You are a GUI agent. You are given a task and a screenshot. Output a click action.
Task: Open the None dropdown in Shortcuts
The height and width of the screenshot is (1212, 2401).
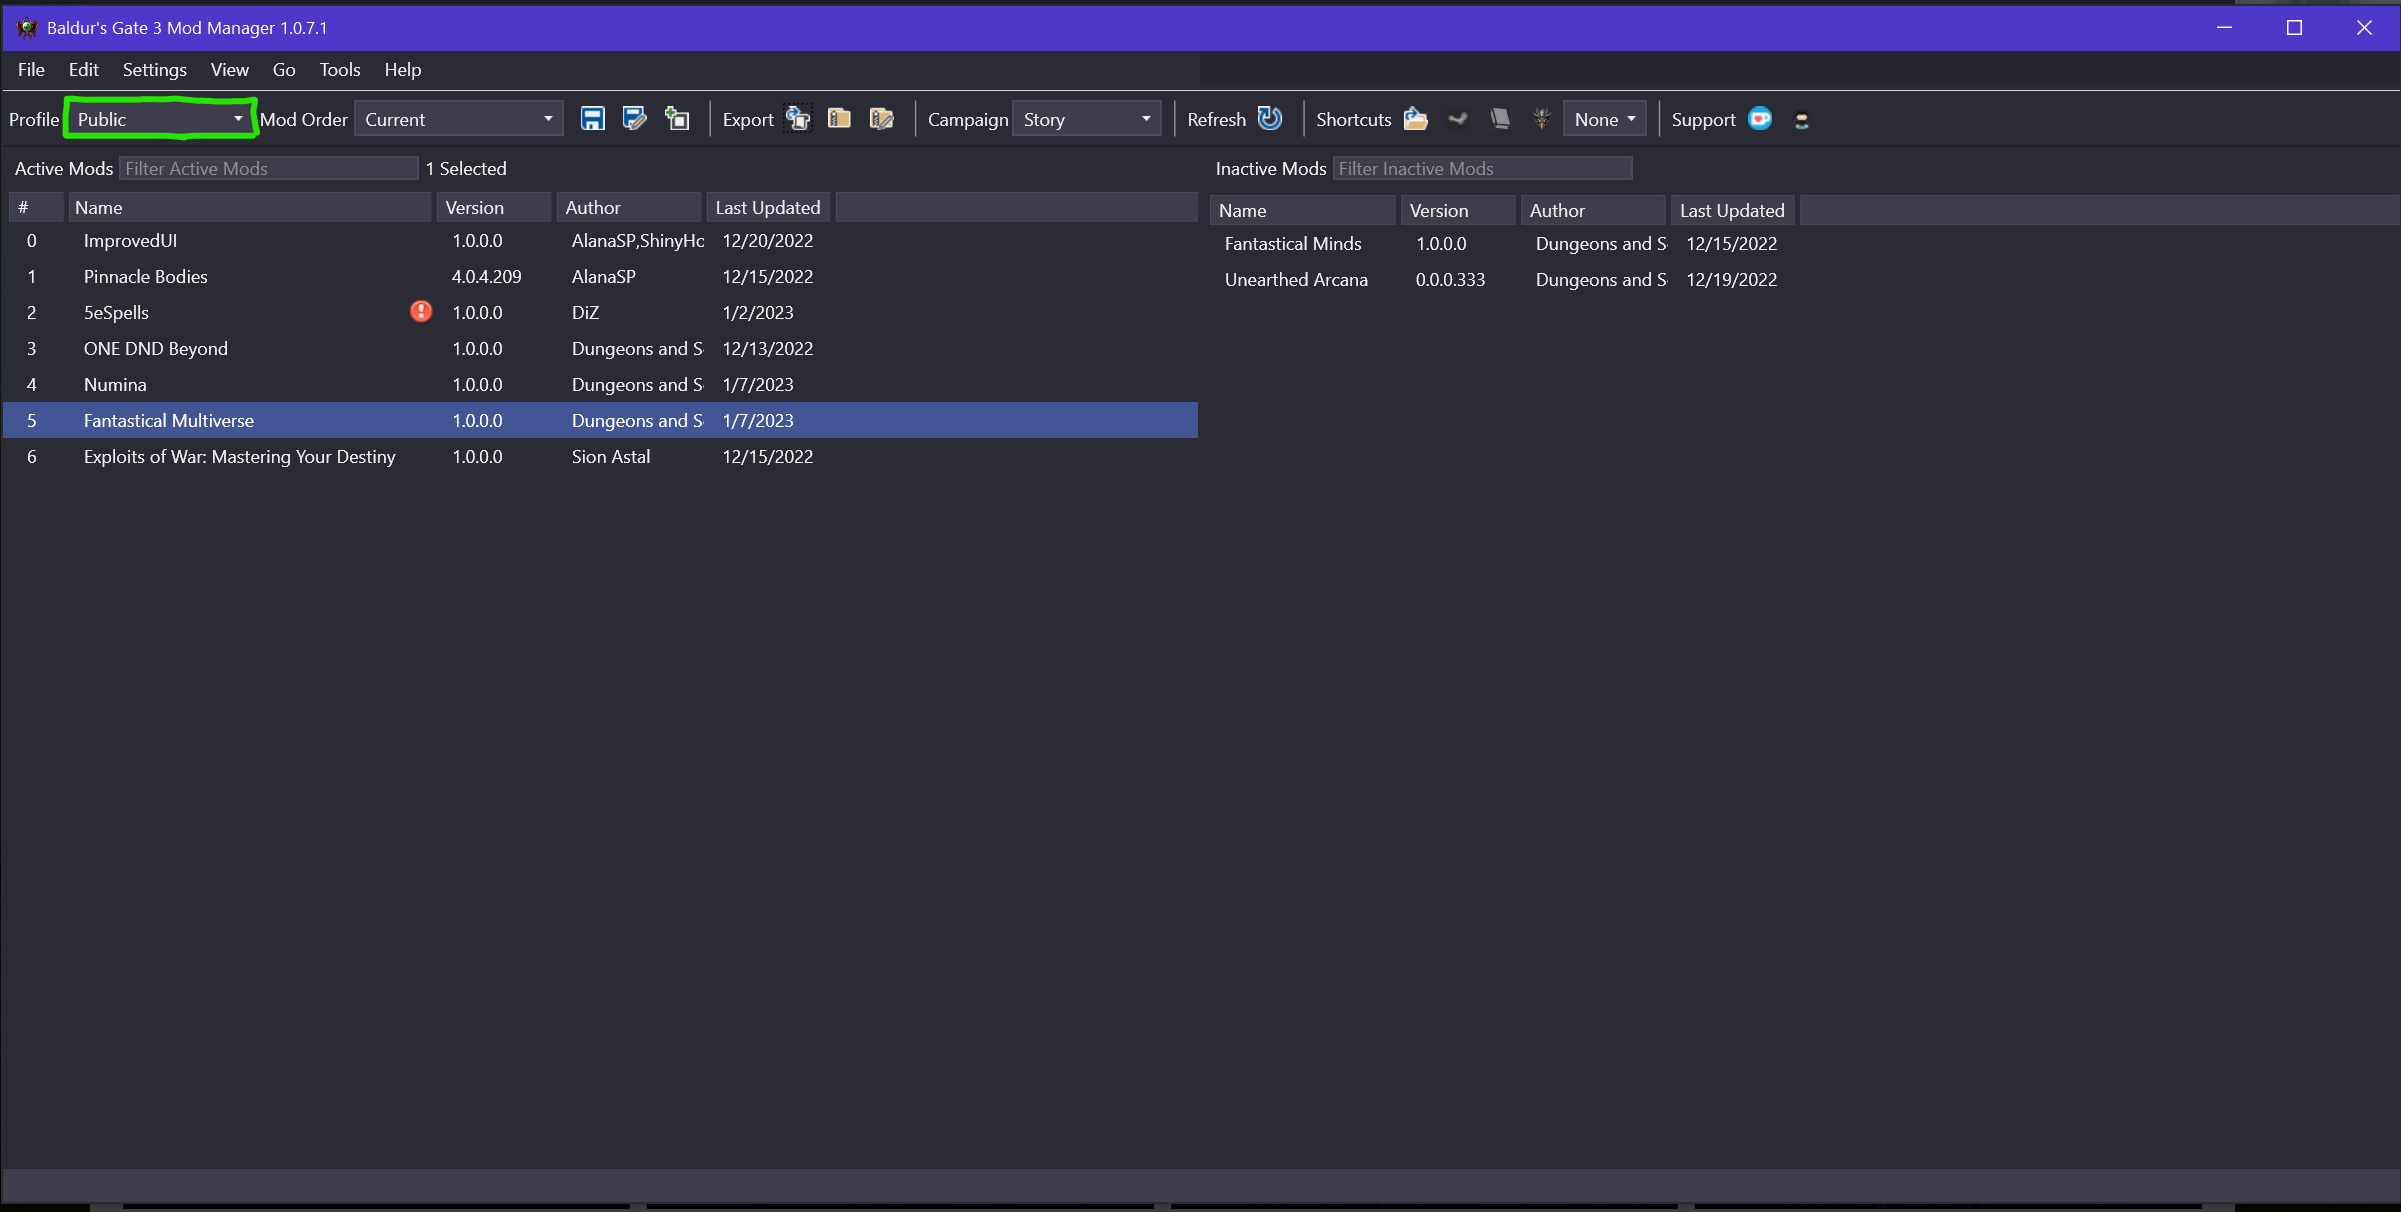pos(1604,119)
